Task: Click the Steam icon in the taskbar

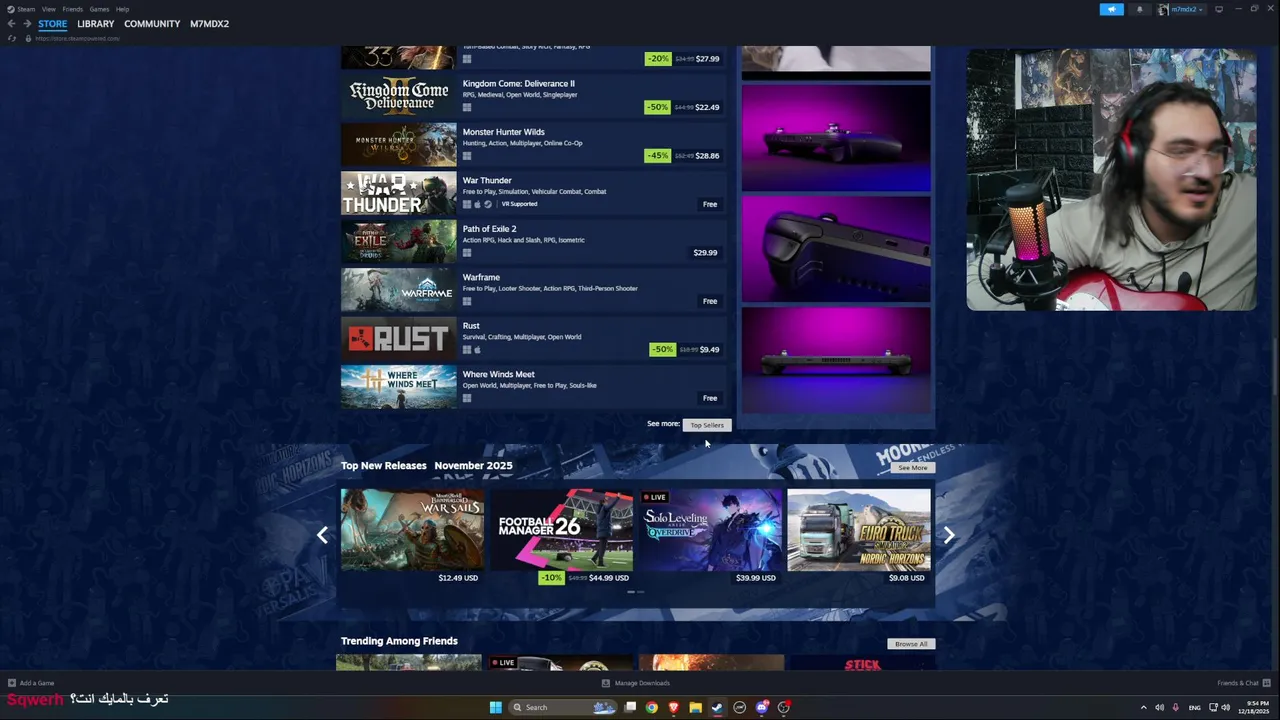Action: [717, 707]
